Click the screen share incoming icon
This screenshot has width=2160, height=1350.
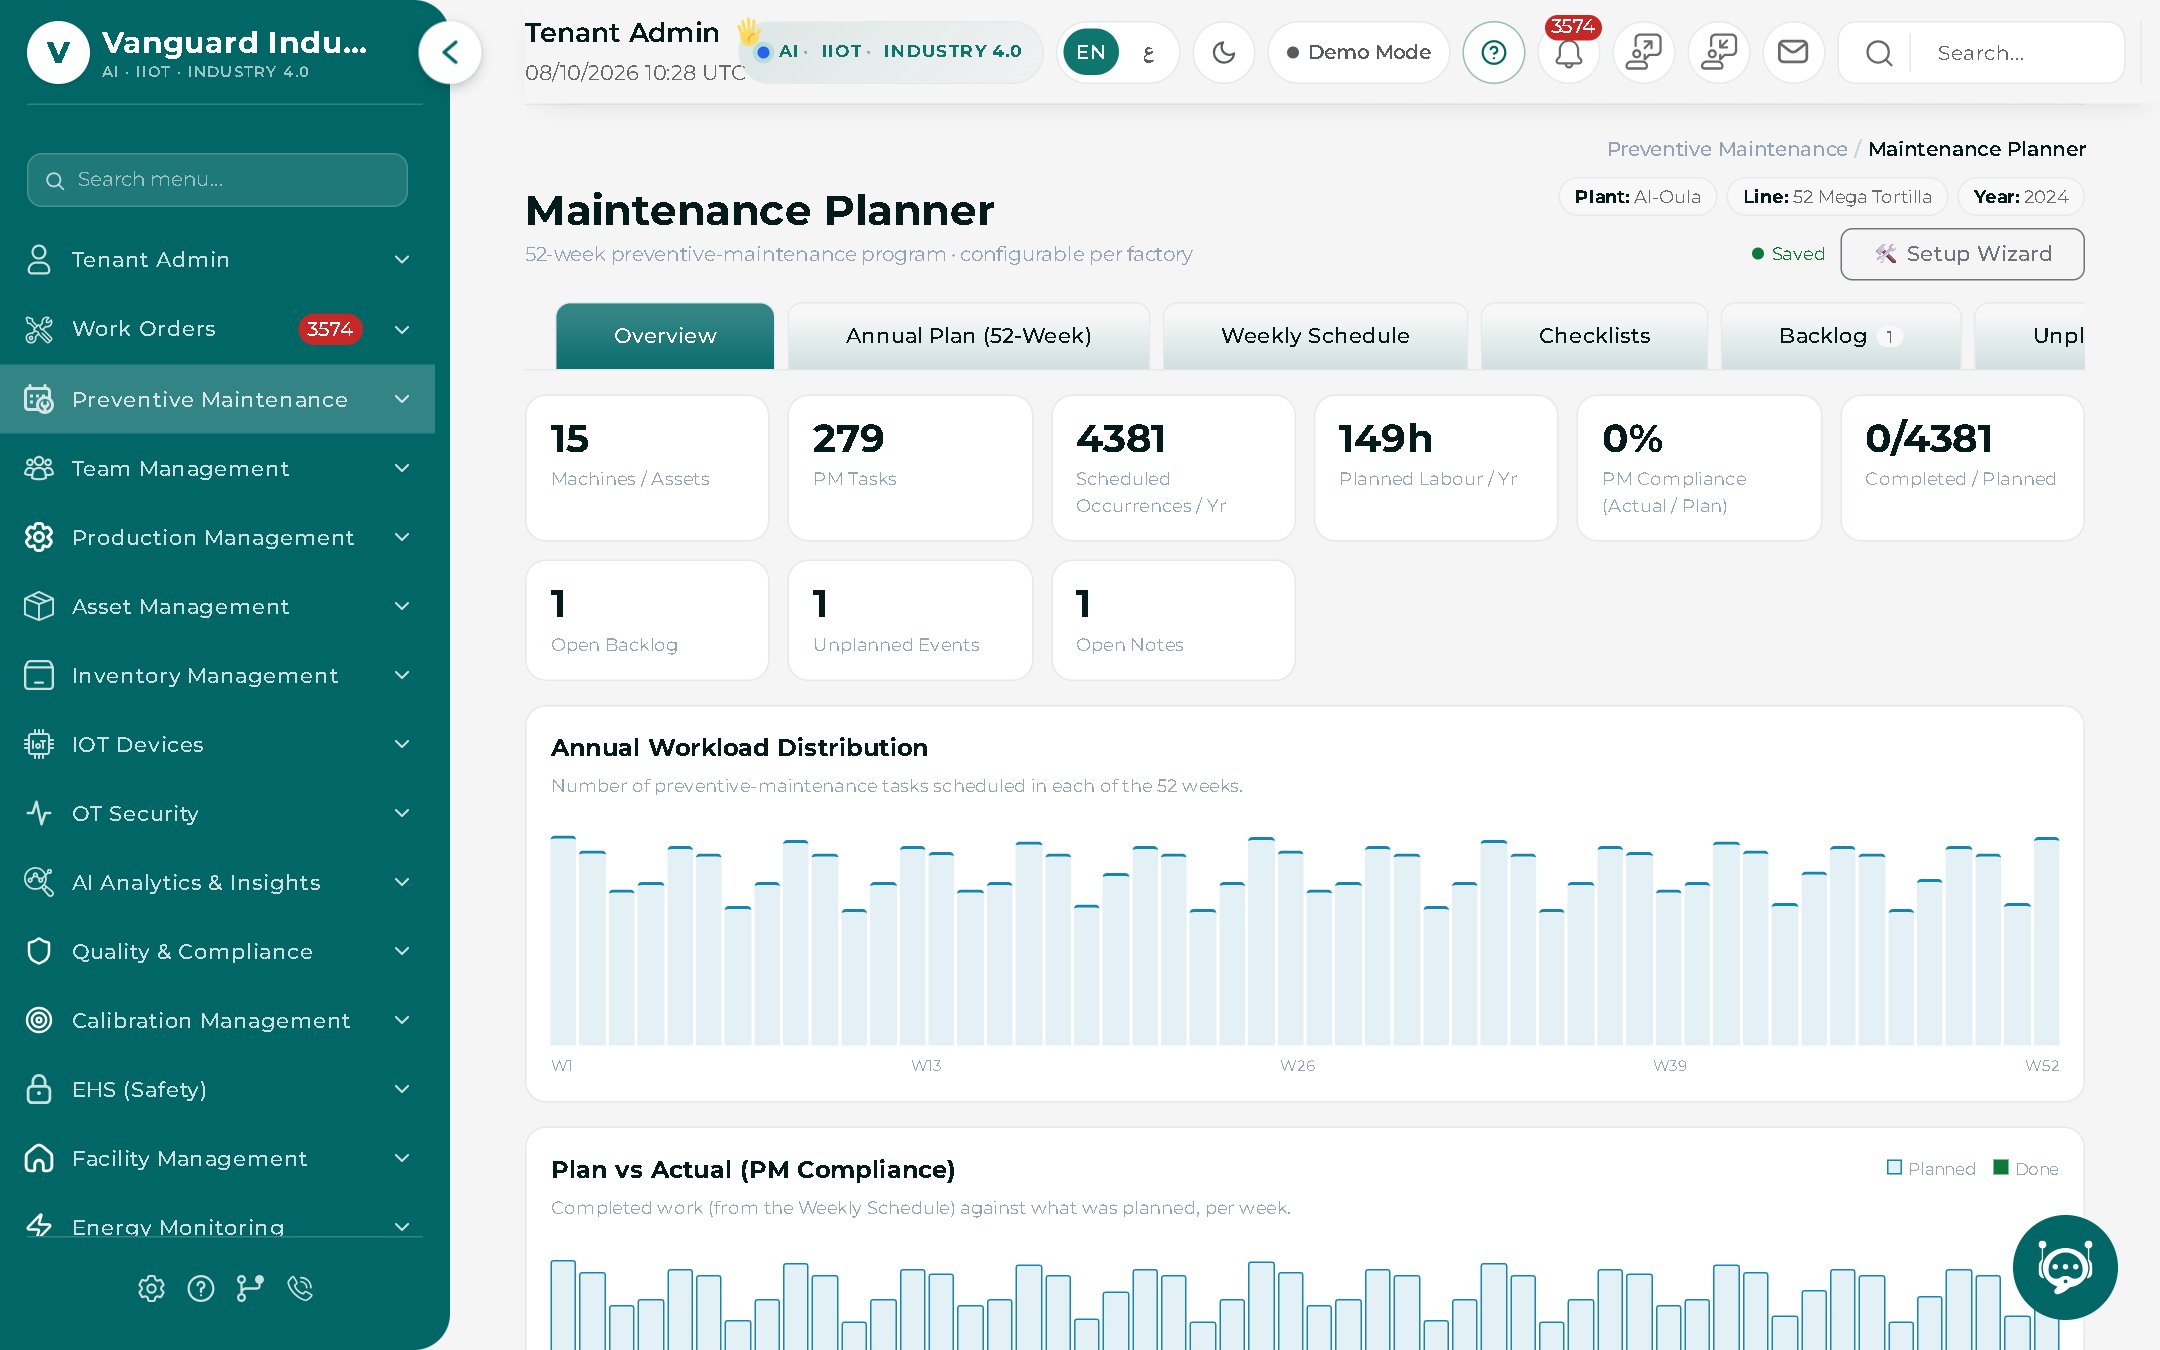tap(1718, 52)
